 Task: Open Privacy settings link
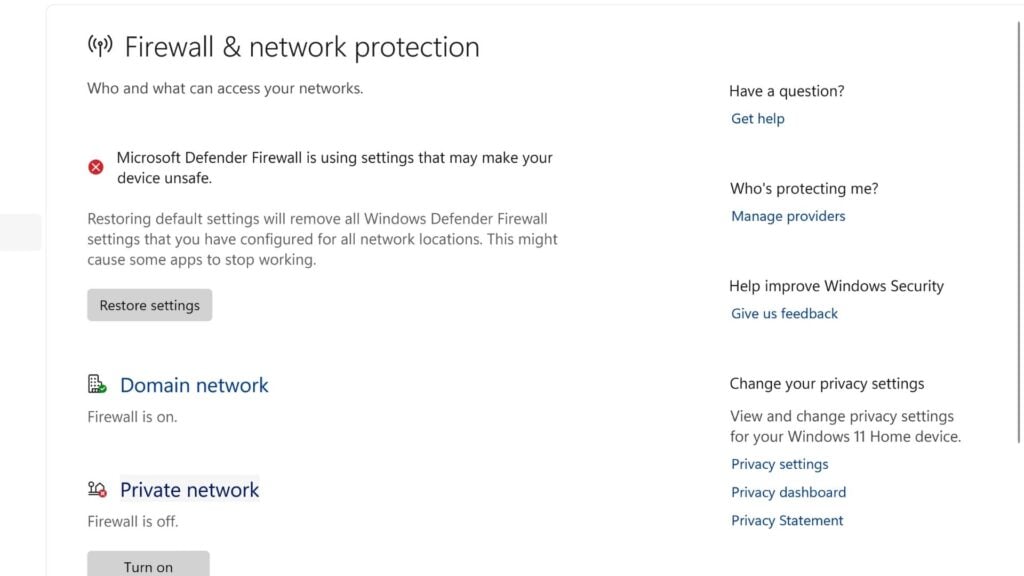779,464
